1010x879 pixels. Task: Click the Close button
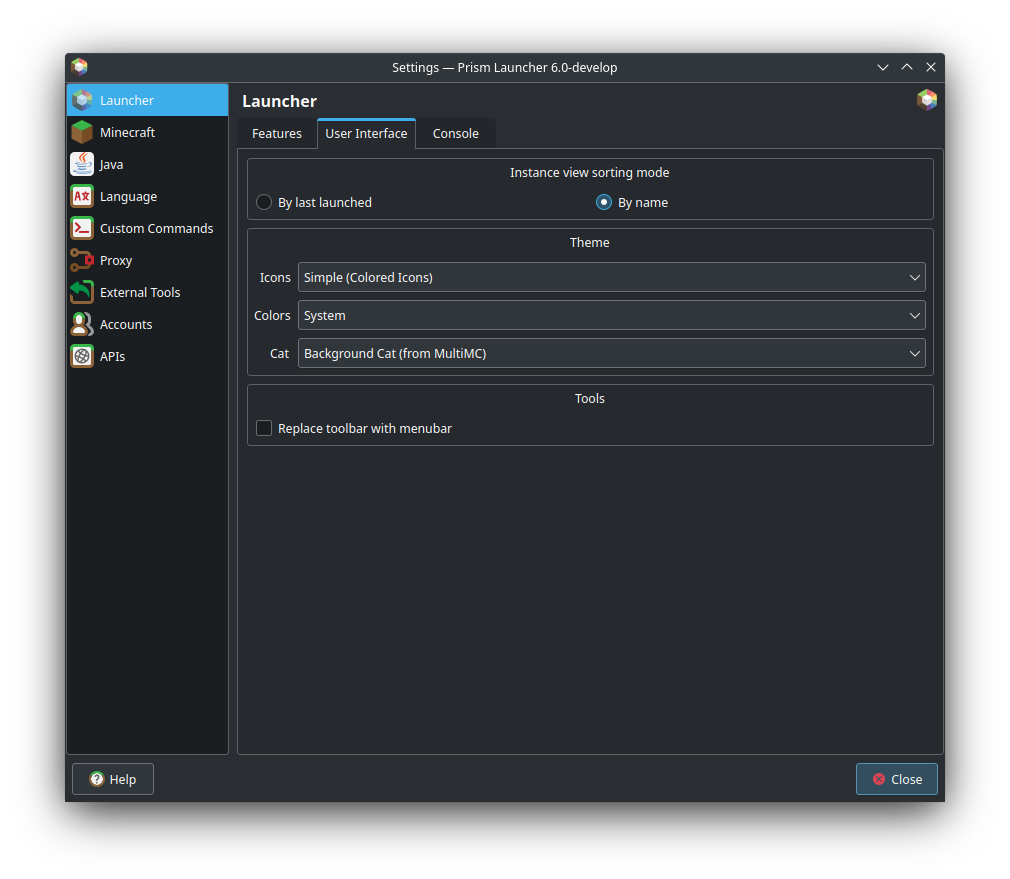click(897, 779)
